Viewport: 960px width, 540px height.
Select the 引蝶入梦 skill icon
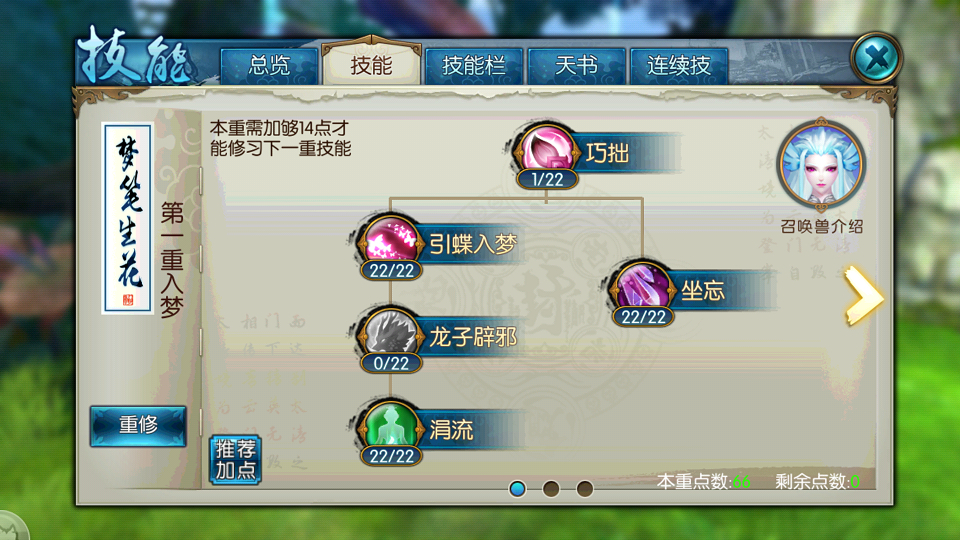[x=391, y=241]
